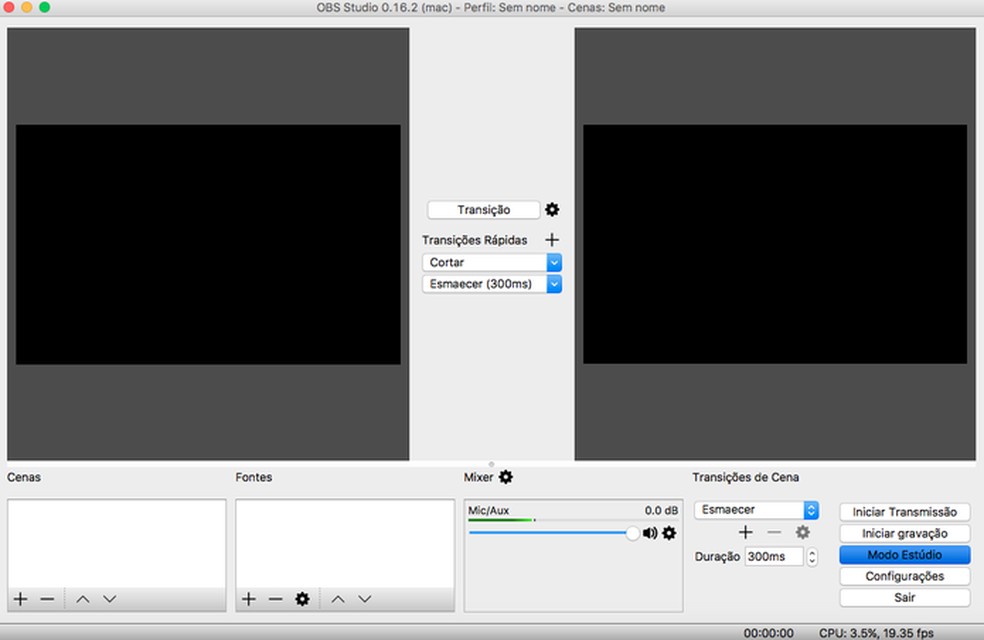Add a new source in Fontes

(249, 599)
